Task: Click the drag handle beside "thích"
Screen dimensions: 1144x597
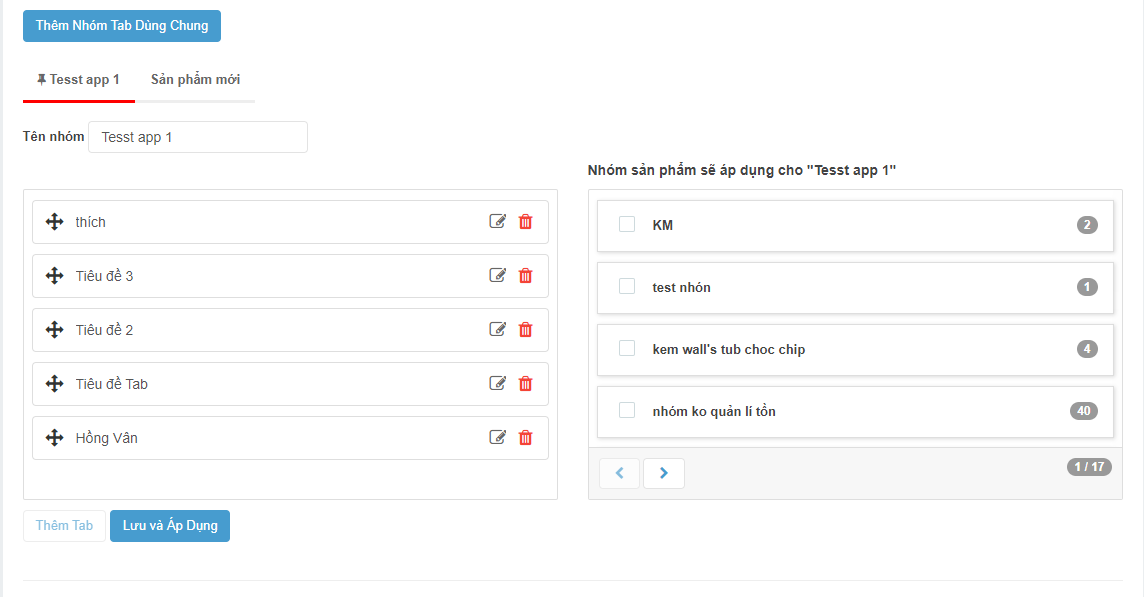Action: 55,222
